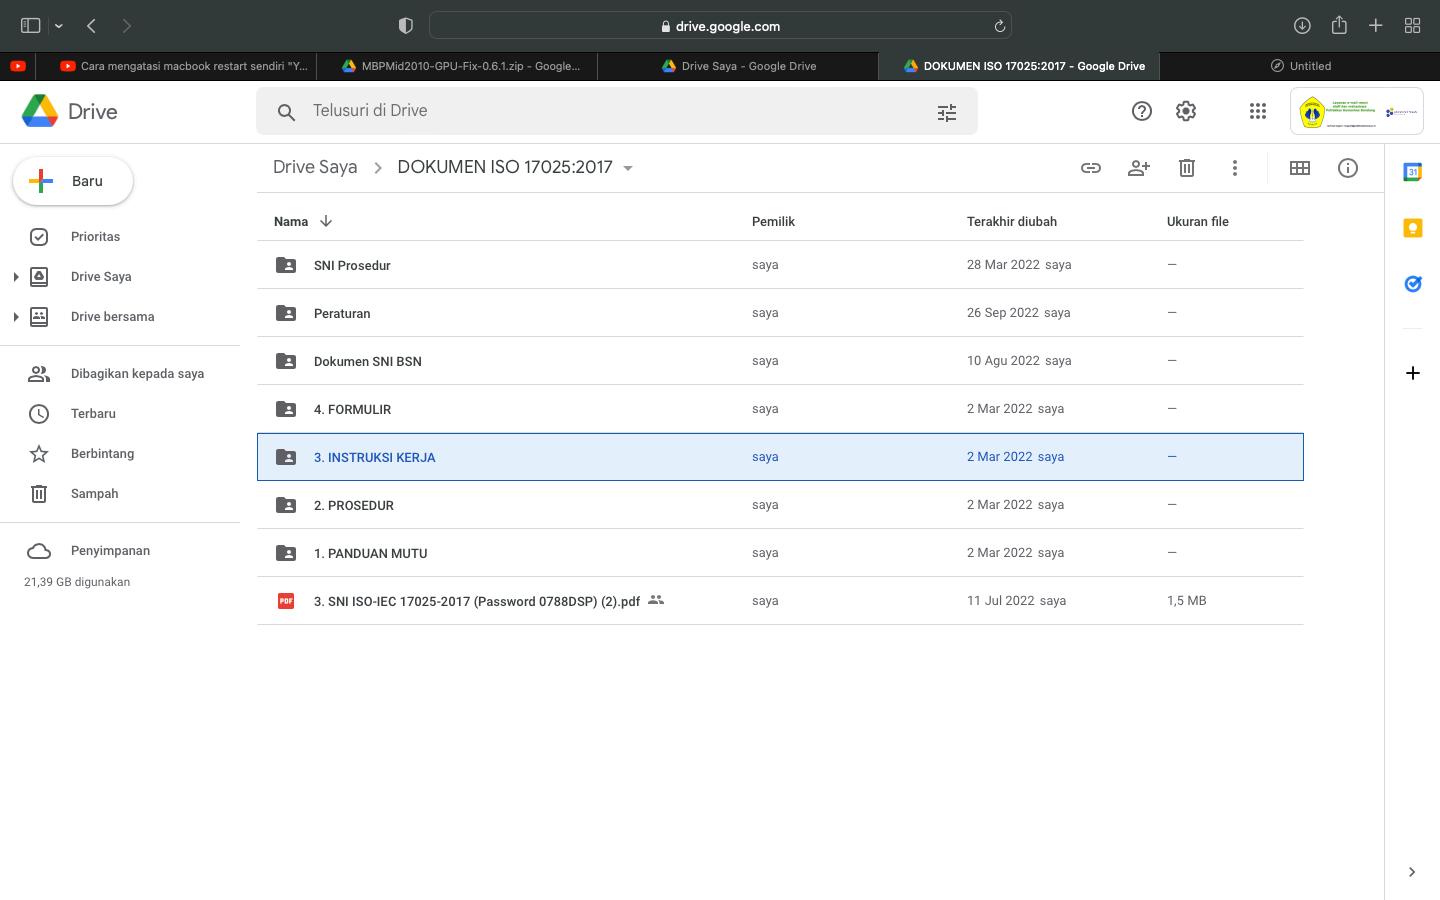Reload the page in Safari
The height and width of the screenshot is (900, 1440).
999,26
